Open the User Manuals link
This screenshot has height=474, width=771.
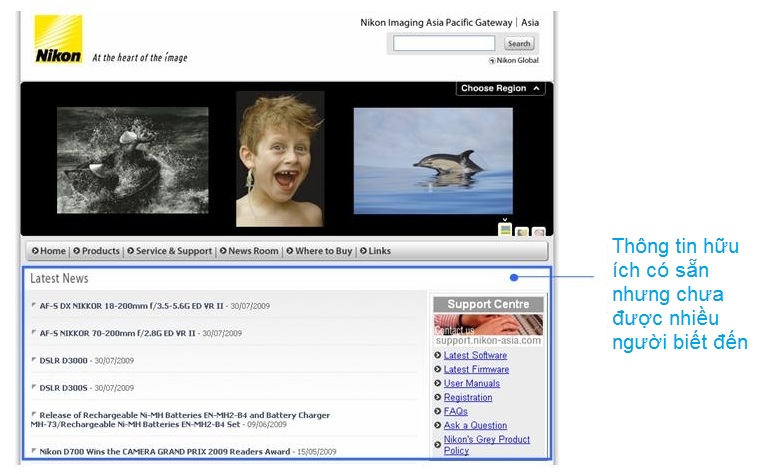472,383
